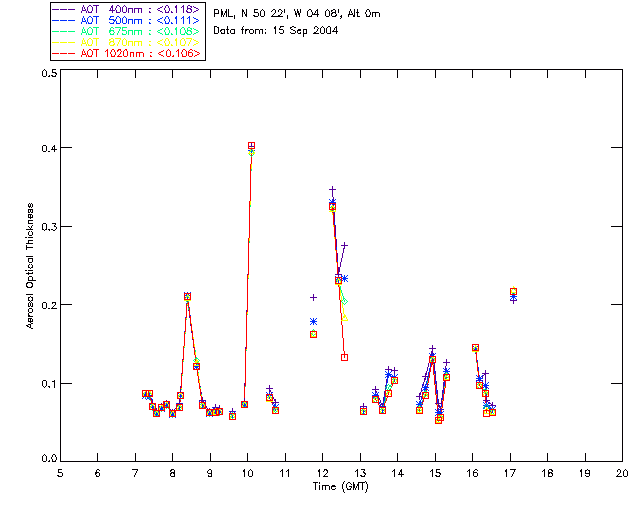Click the Aerosol Optical Thickness axis title
640x512 pixels.
click(30, 267)
